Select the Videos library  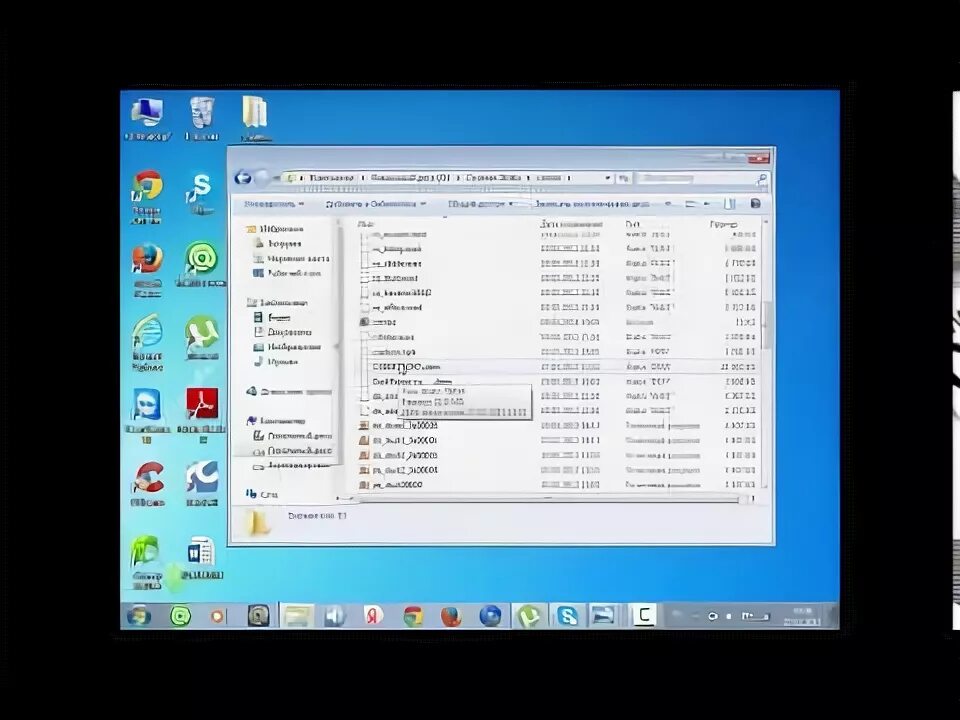click(x=272, y=317)
